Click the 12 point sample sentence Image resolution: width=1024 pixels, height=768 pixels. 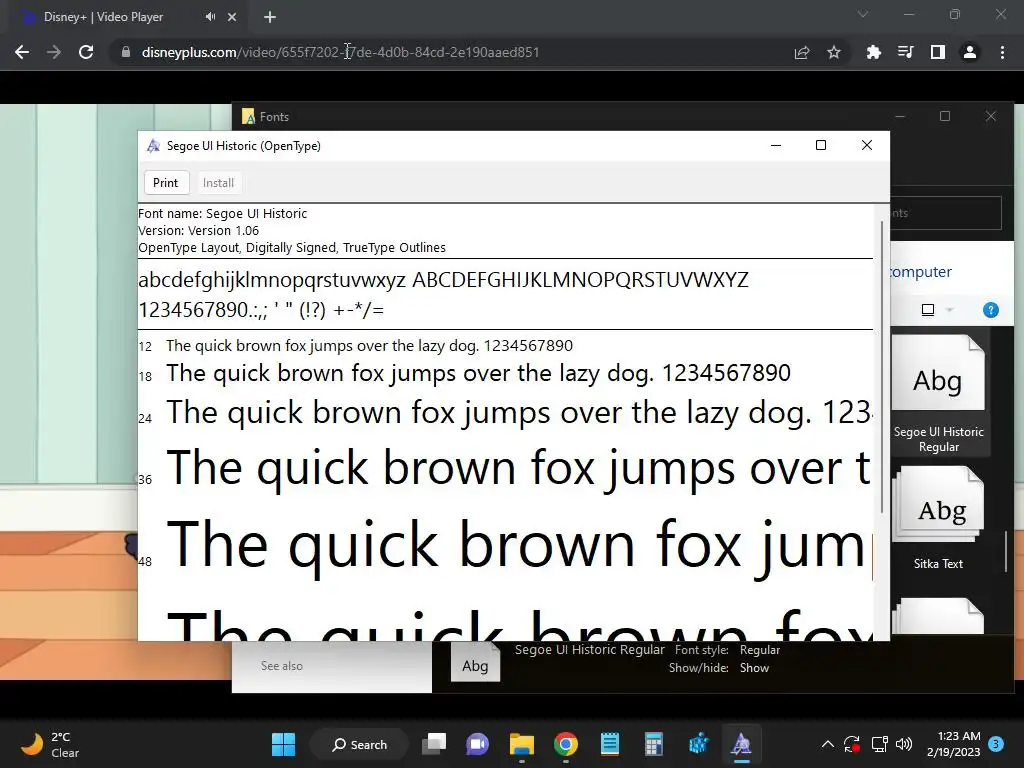pos(370,345)
